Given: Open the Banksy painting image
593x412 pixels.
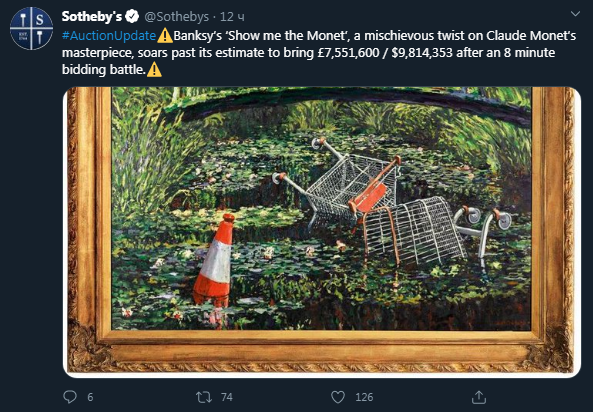Looking at the screenshot, I should 321,232.
